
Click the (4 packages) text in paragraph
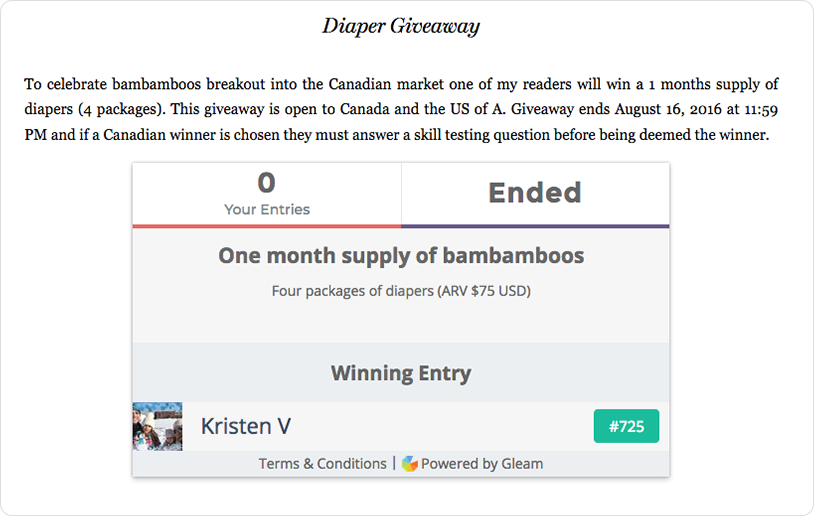click(126, 109)
